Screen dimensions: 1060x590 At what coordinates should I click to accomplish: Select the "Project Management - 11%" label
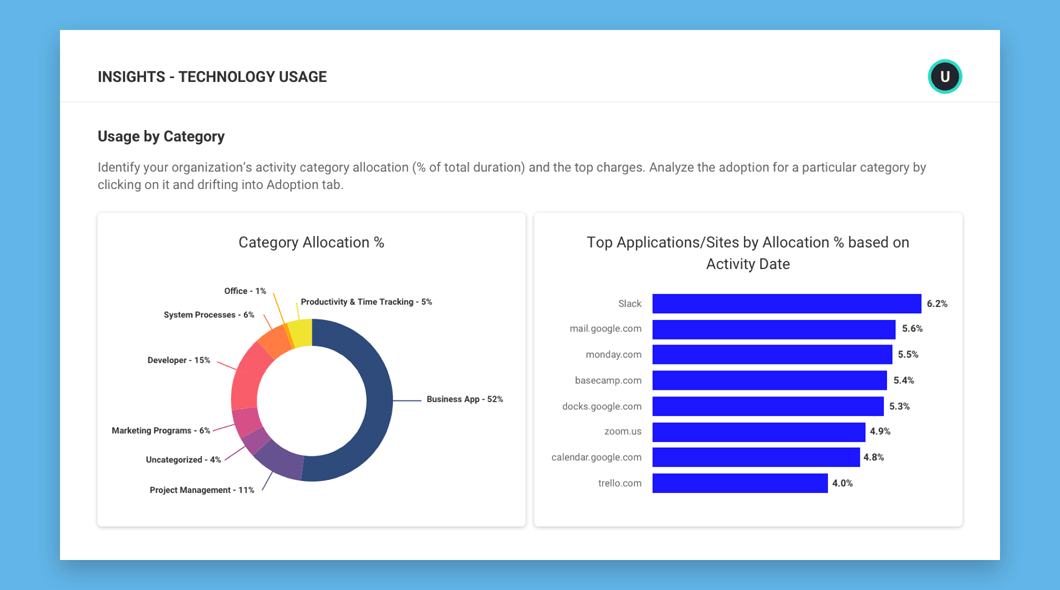pos(201,490)
